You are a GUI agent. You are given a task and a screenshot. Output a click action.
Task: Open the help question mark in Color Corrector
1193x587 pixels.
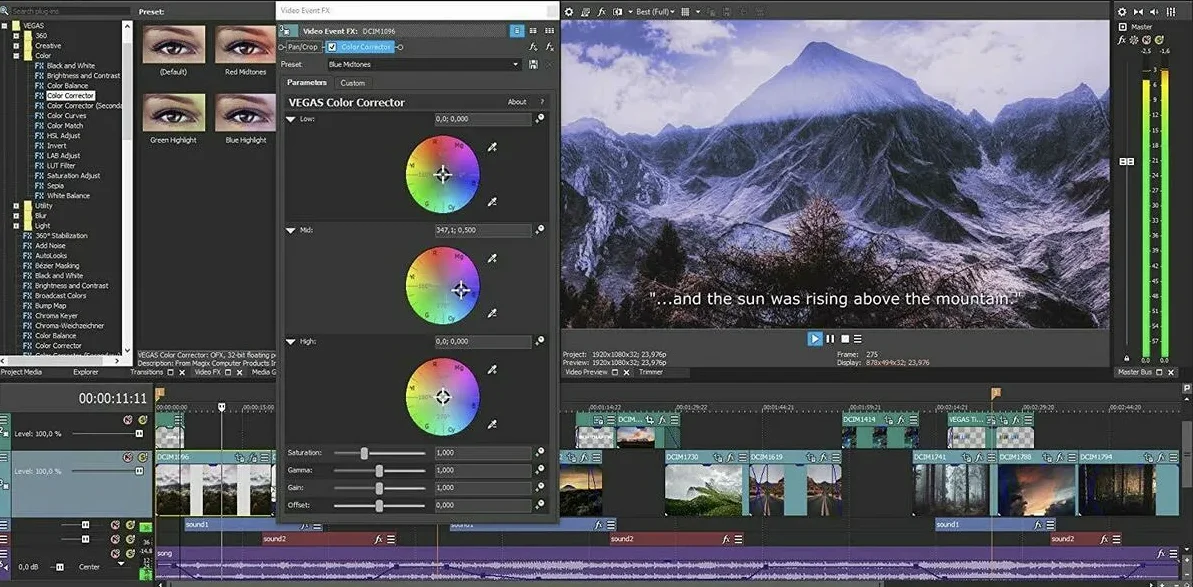click(x=542, y=102)
